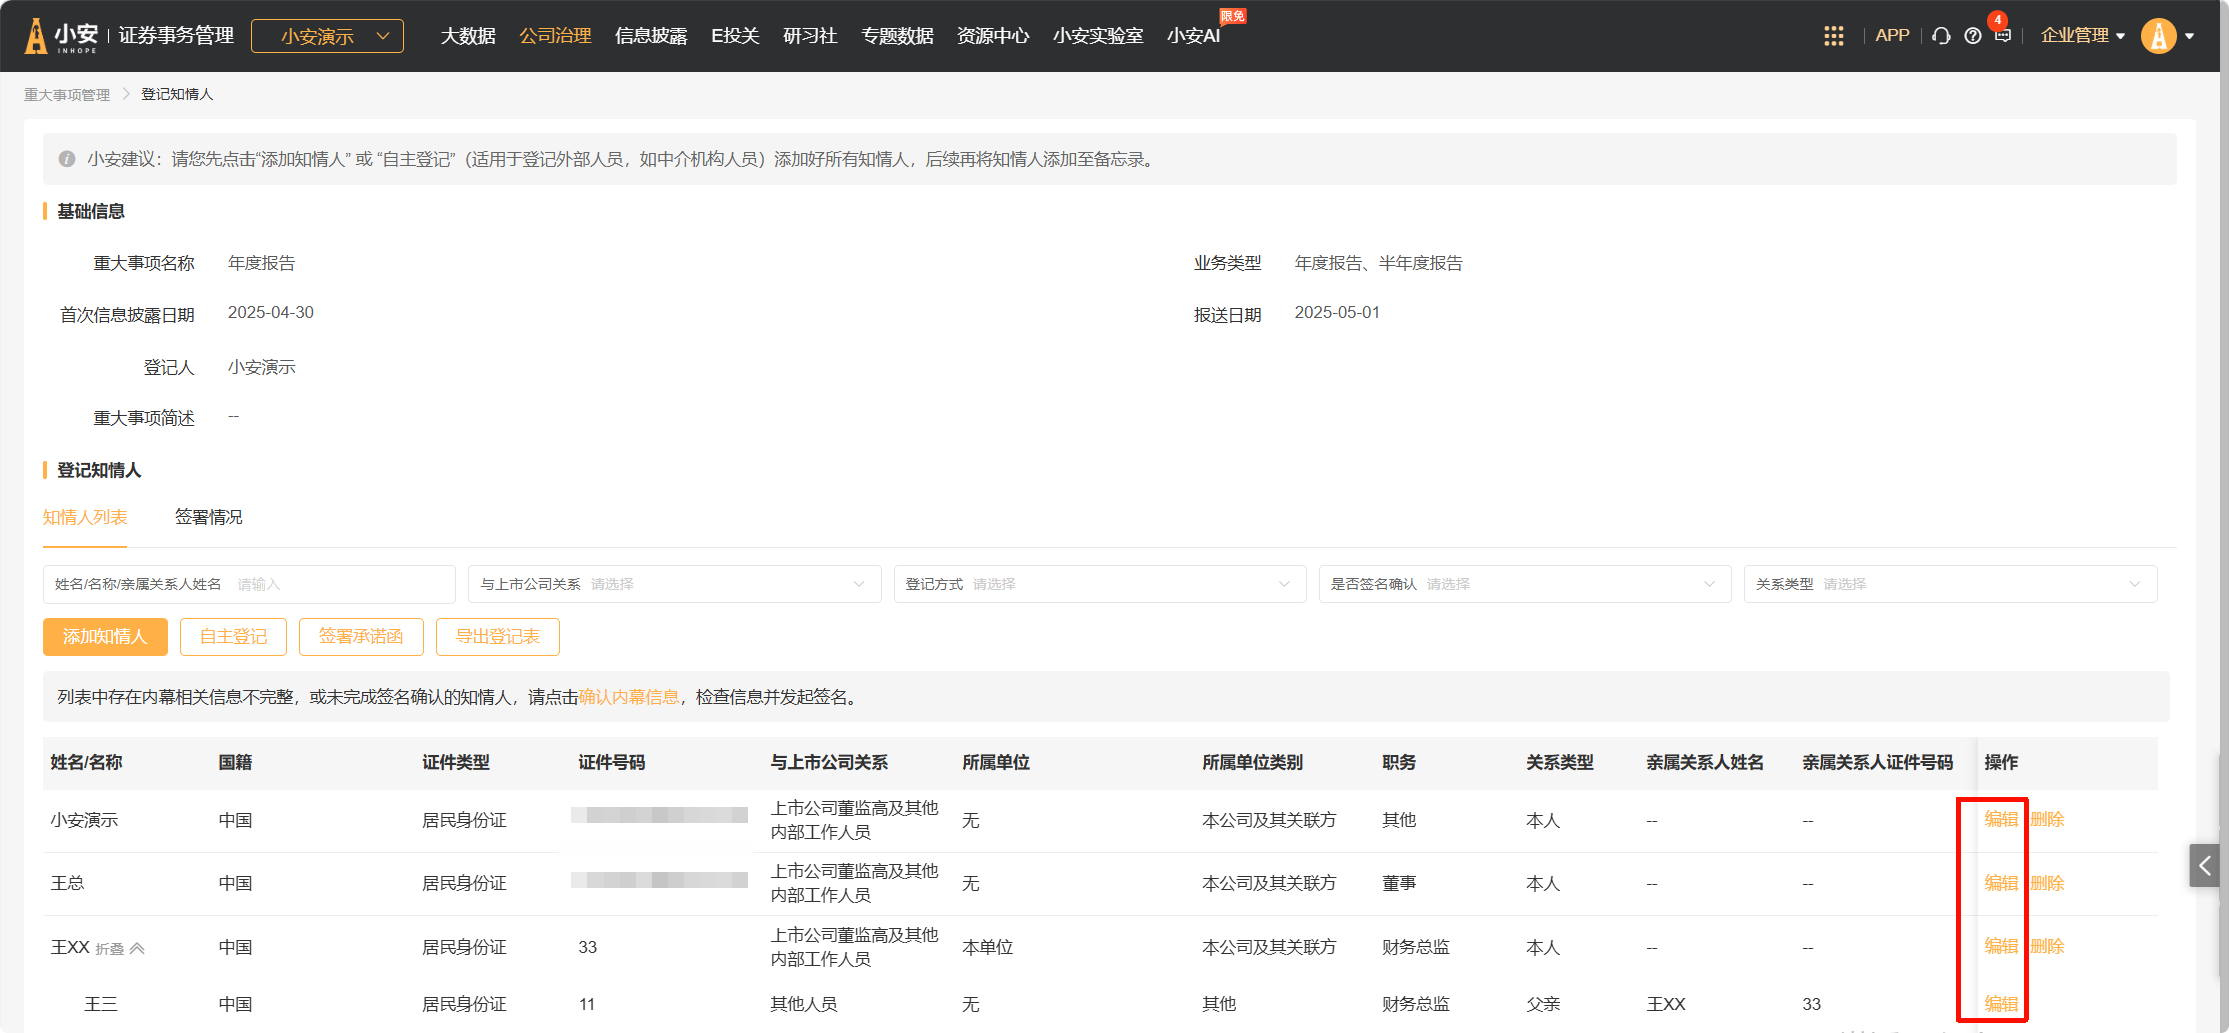Open the 信息披露 top menu
Screen dimensions: 2229x1033
point(651,36)
